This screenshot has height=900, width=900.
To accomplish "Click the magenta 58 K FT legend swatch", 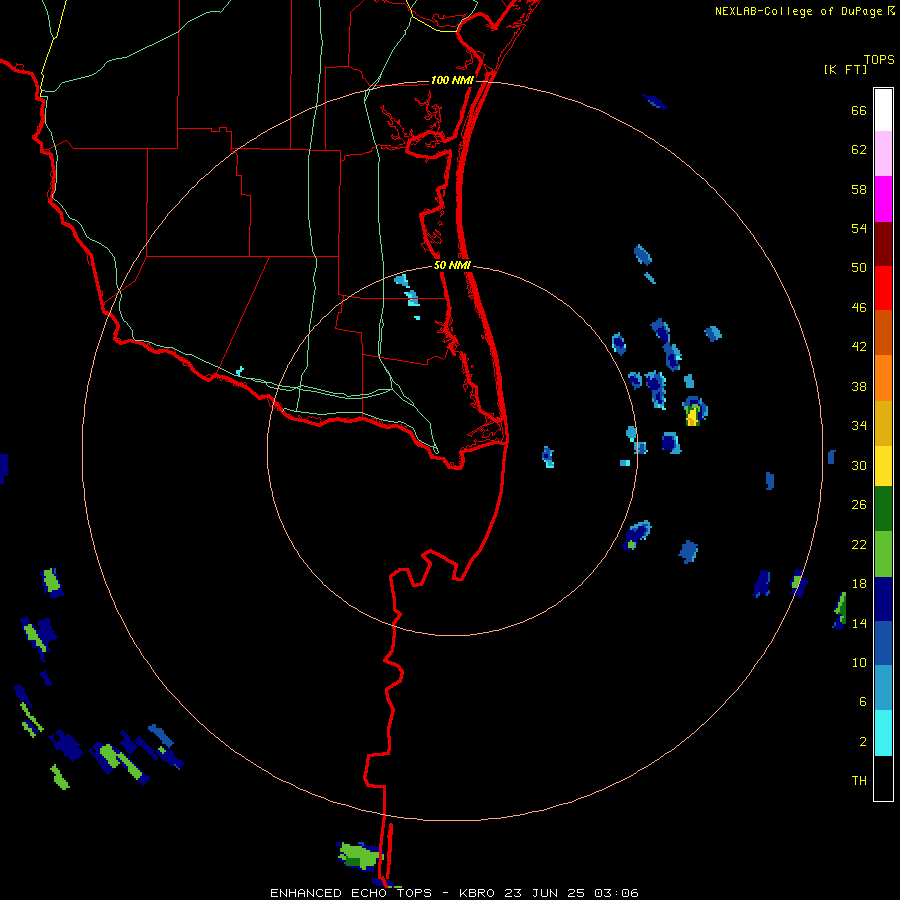I will click(x=883, y=199).
